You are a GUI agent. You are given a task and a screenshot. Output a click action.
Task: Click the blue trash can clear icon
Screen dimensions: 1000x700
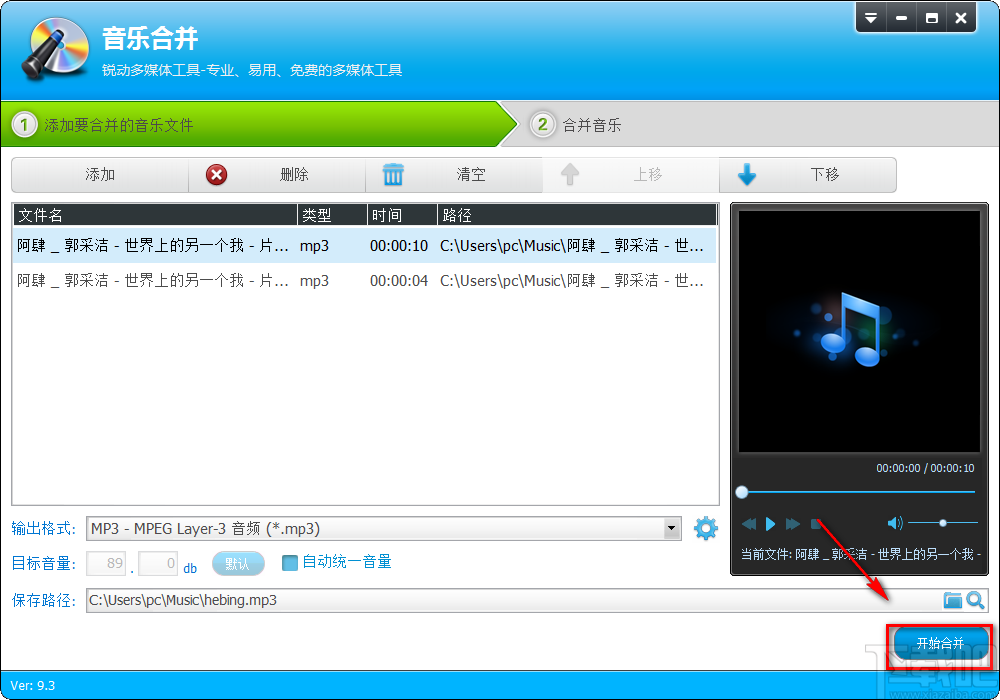pos(393,175)
